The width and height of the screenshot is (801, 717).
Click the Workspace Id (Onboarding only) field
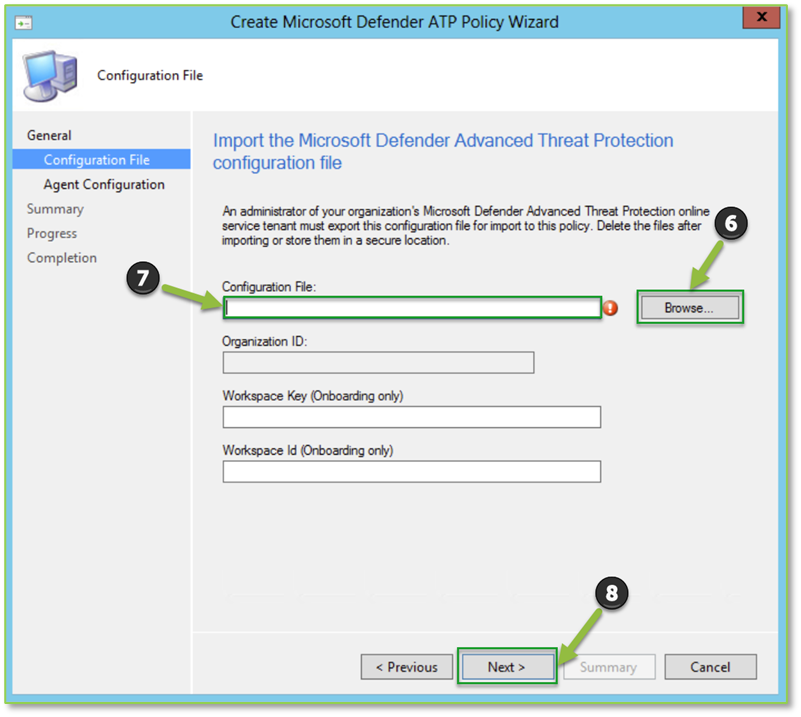click(410, 471)
